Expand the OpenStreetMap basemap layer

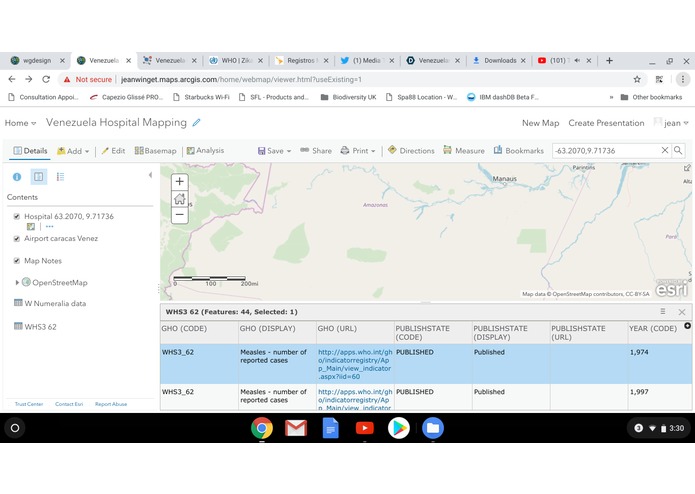17,282
